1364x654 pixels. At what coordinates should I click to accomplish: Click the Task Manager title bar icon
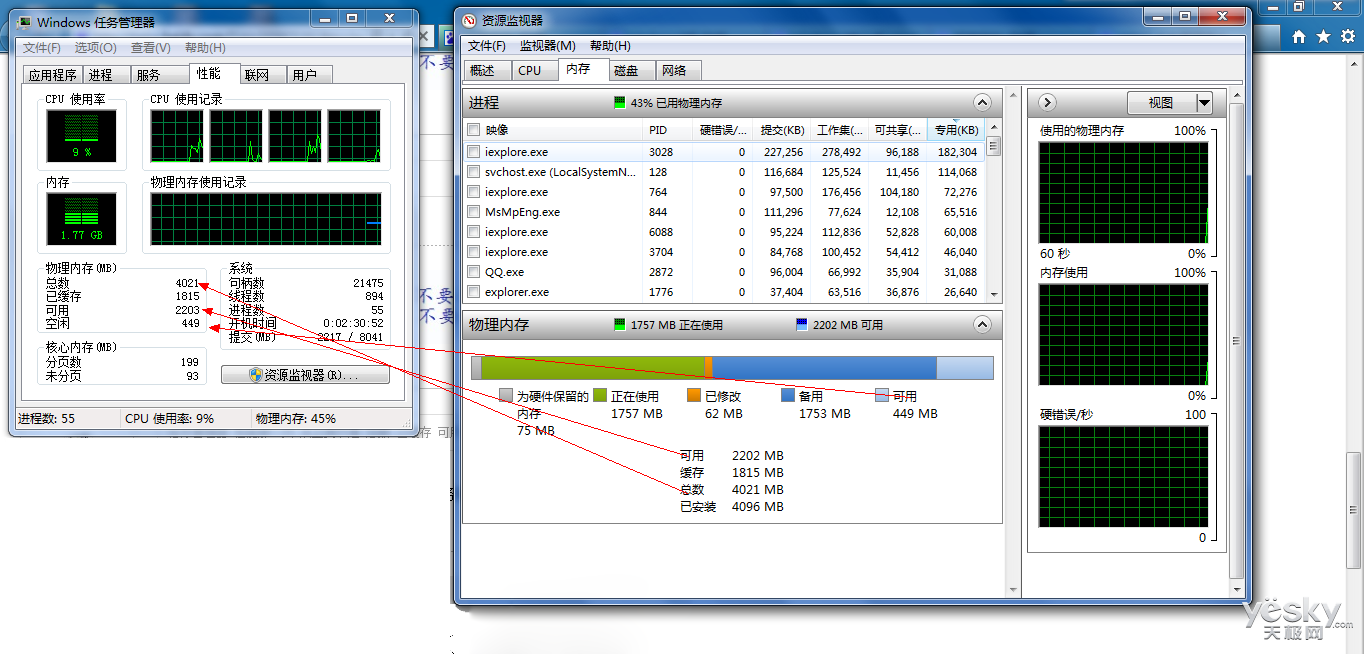(x=24, y=22)
